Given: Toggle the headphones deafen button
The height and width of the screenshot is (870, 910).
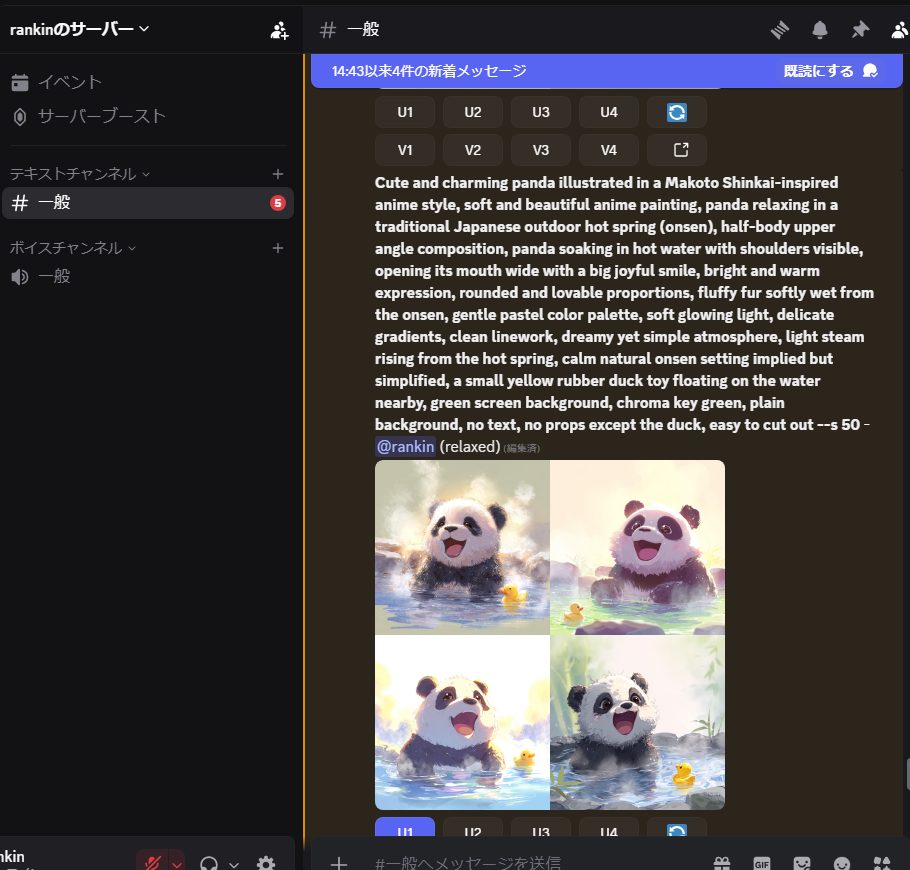Looking at the screenshot, I should [x=209, y=864].
